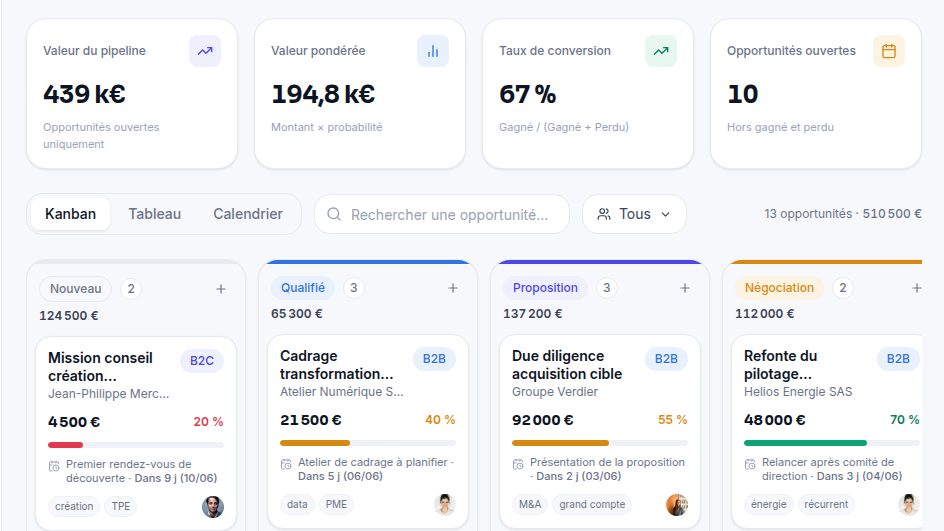The height and width of the screenshot is (531, 944).
Task: Click the B2C badge on Mission conseil card
Action: pos(202,361)
